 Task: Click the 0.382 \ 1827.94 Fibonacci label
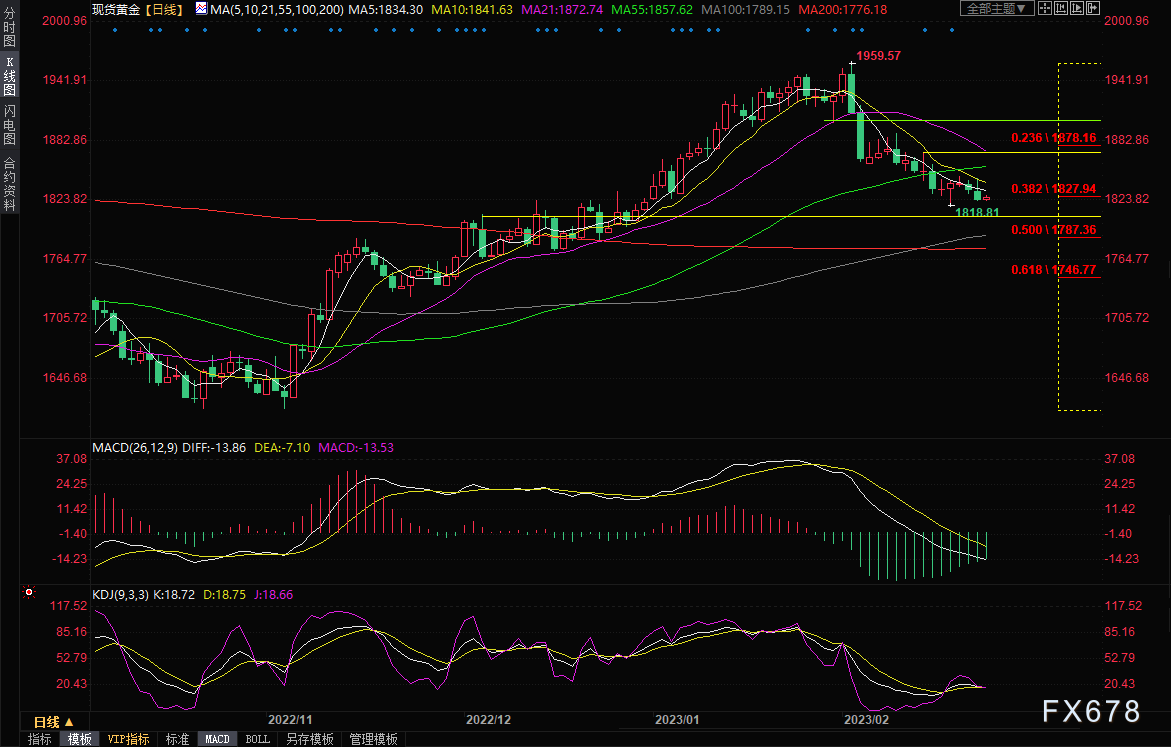(x=1054, y=188)
